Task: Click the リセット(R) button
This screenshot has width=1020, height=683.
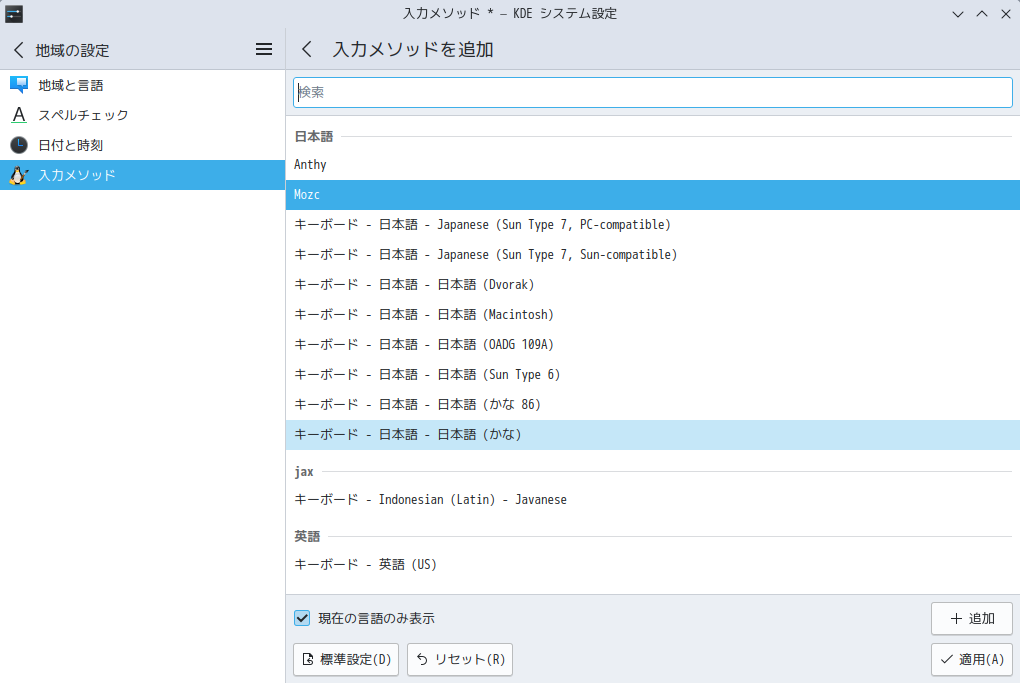Action: tap(460, 660)
